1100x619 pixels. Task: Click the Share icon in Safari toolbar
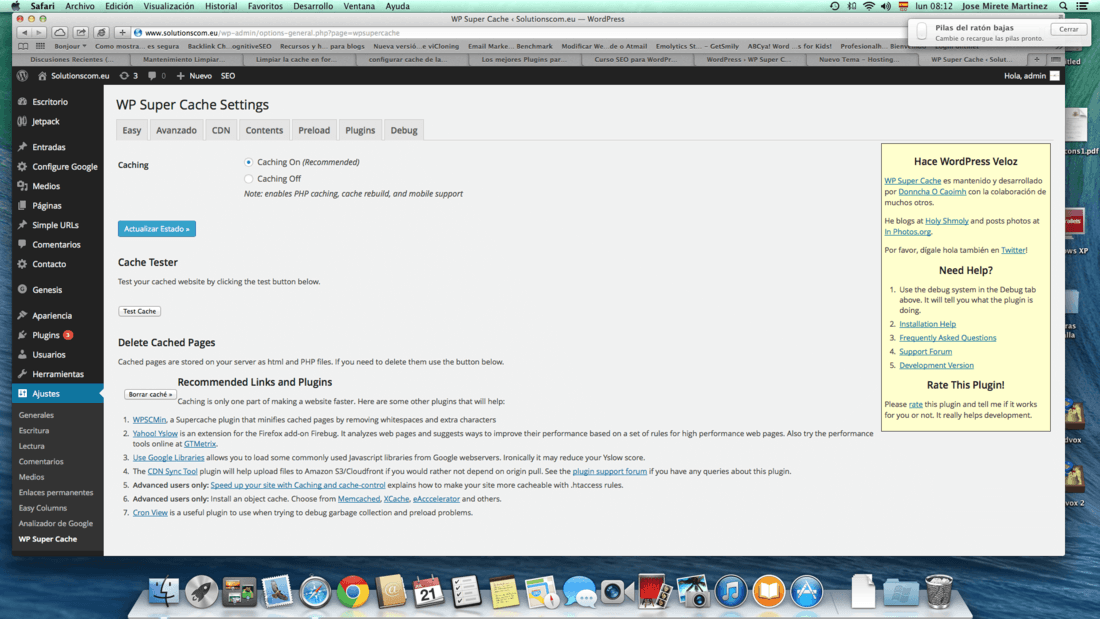pos(81,32)
